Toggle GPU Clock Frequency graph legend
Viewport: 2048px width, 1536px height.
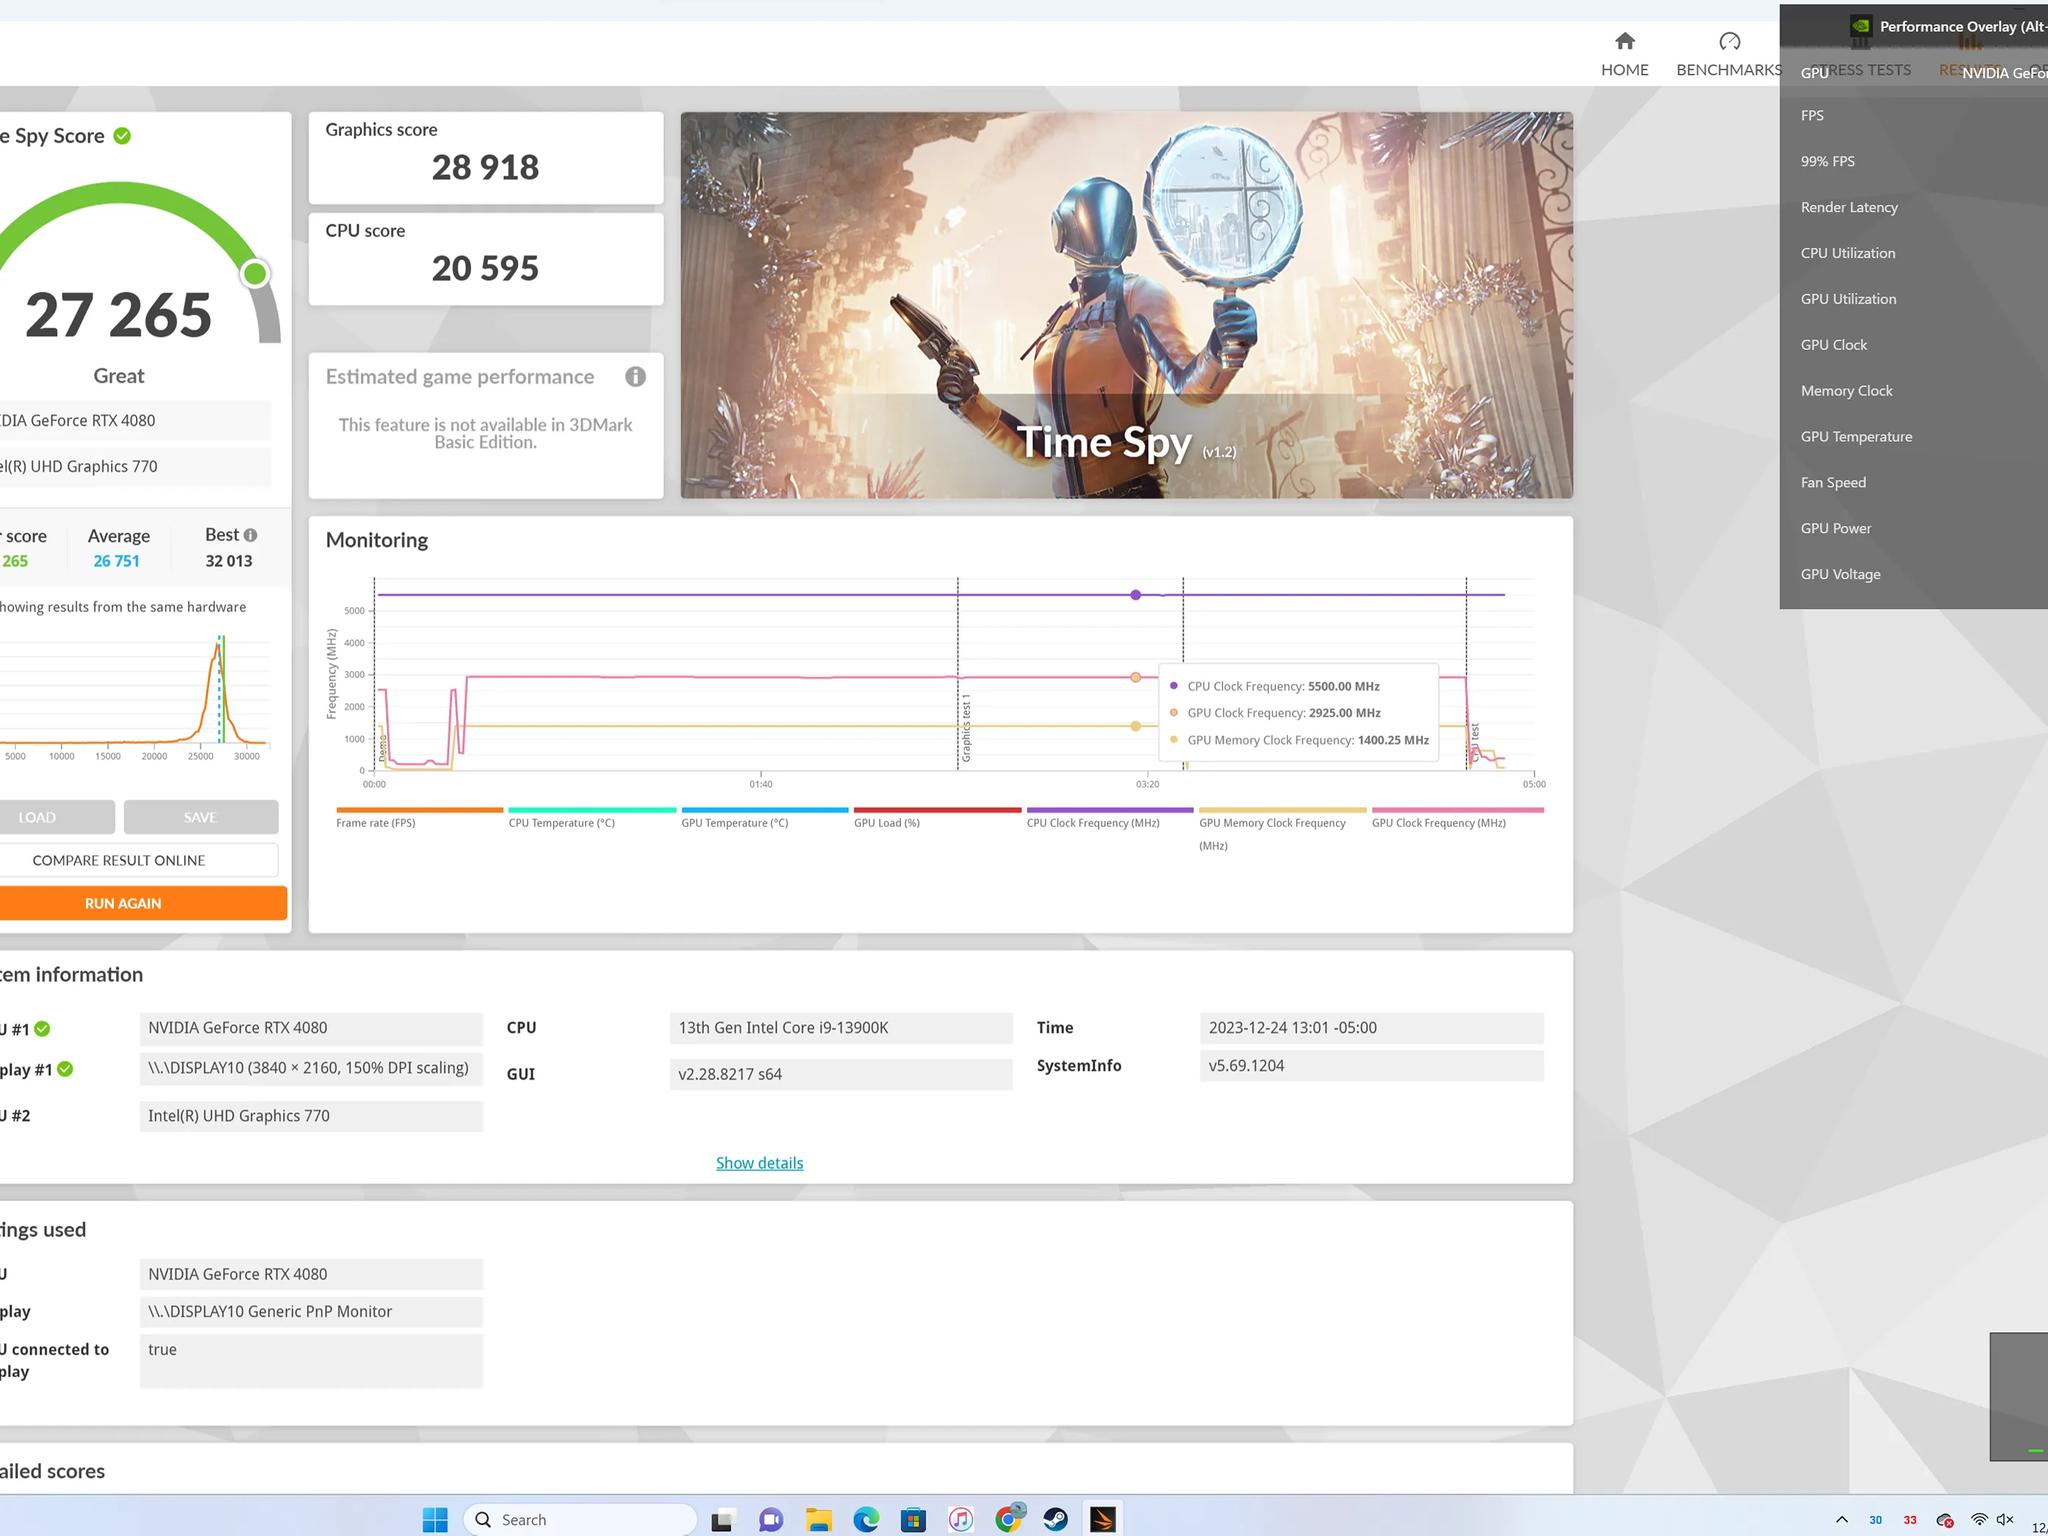[x=1458, y=817]
